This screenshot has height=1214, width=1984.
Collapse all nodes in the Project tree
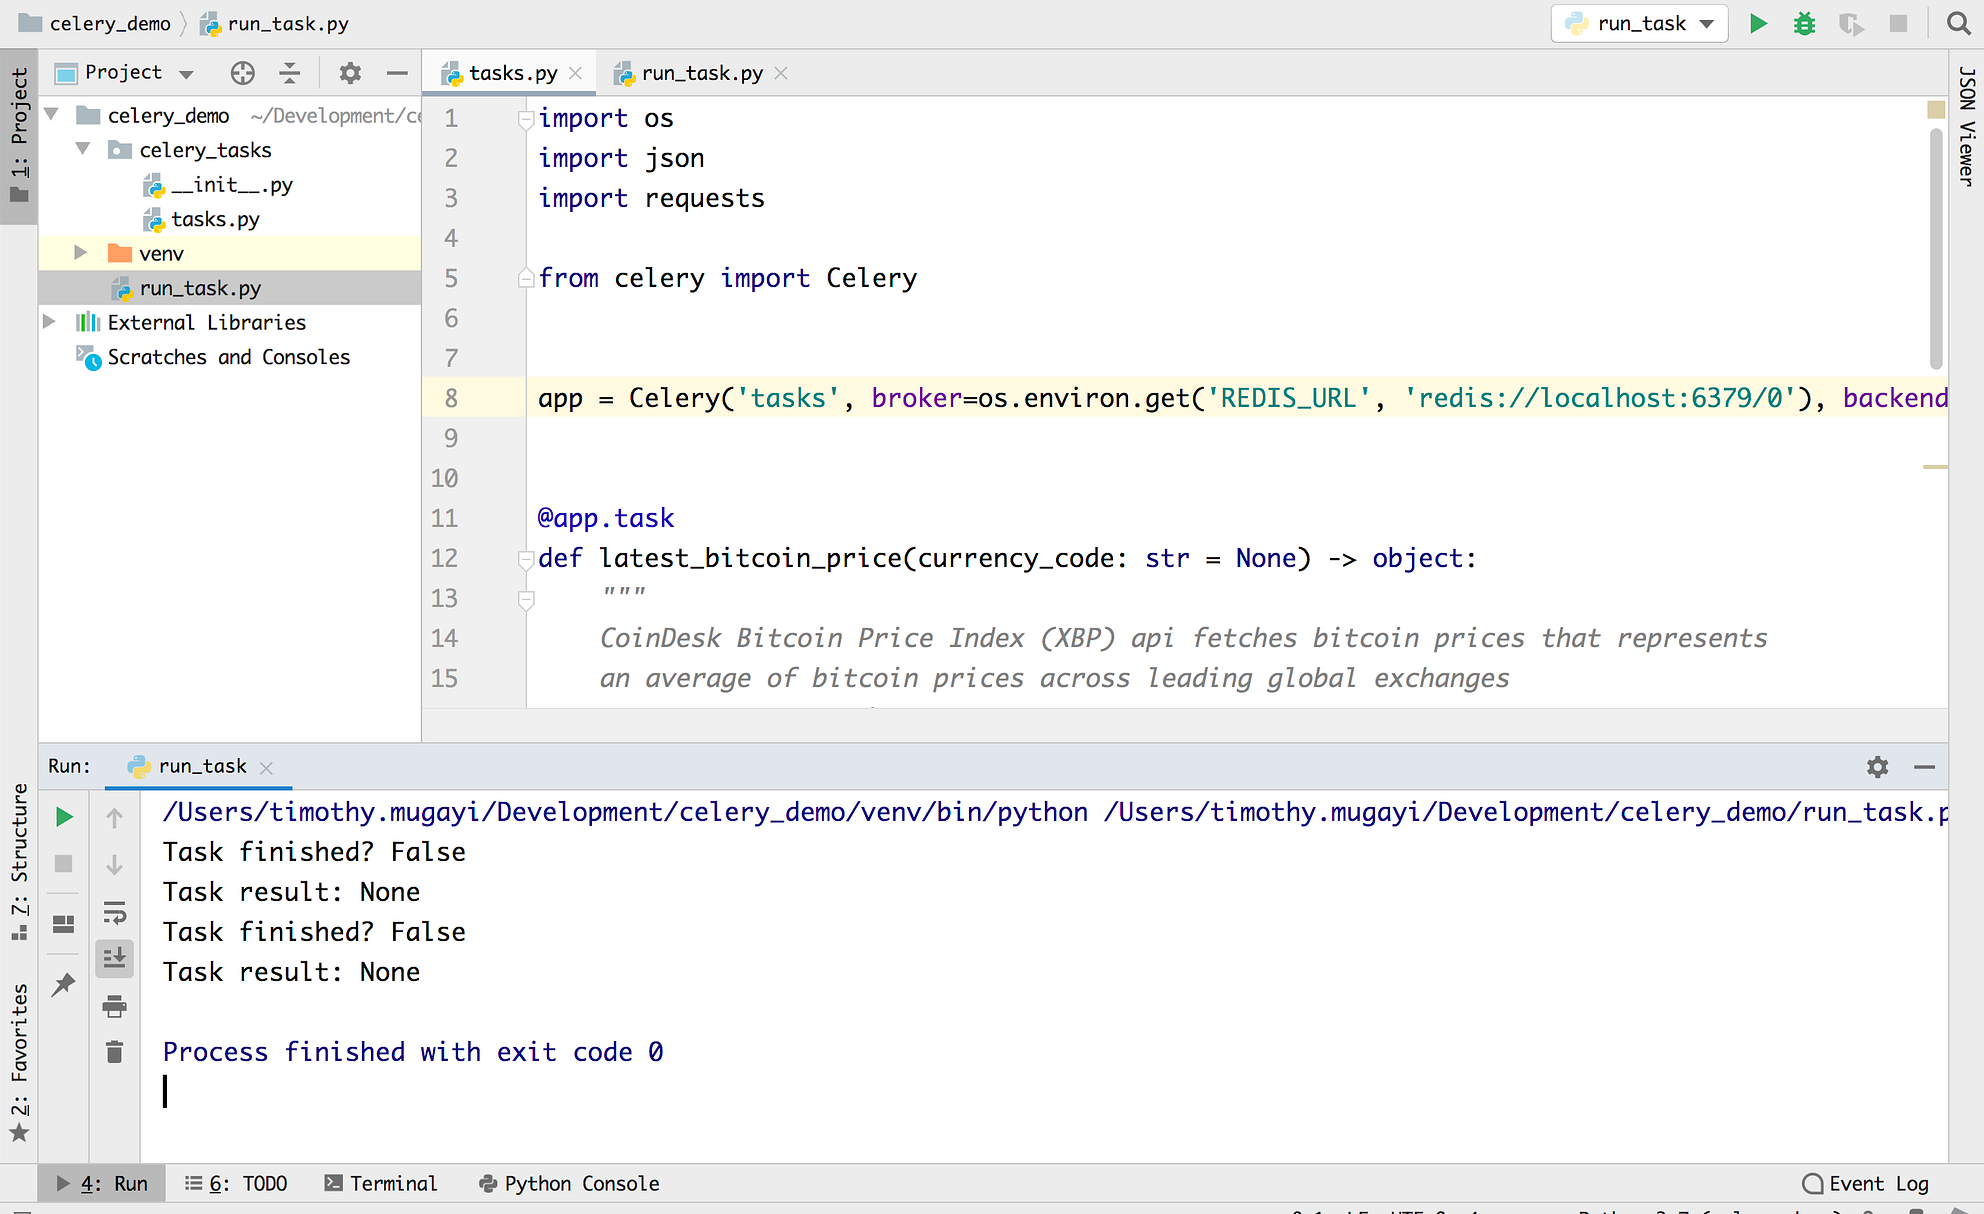click(290, 72)
